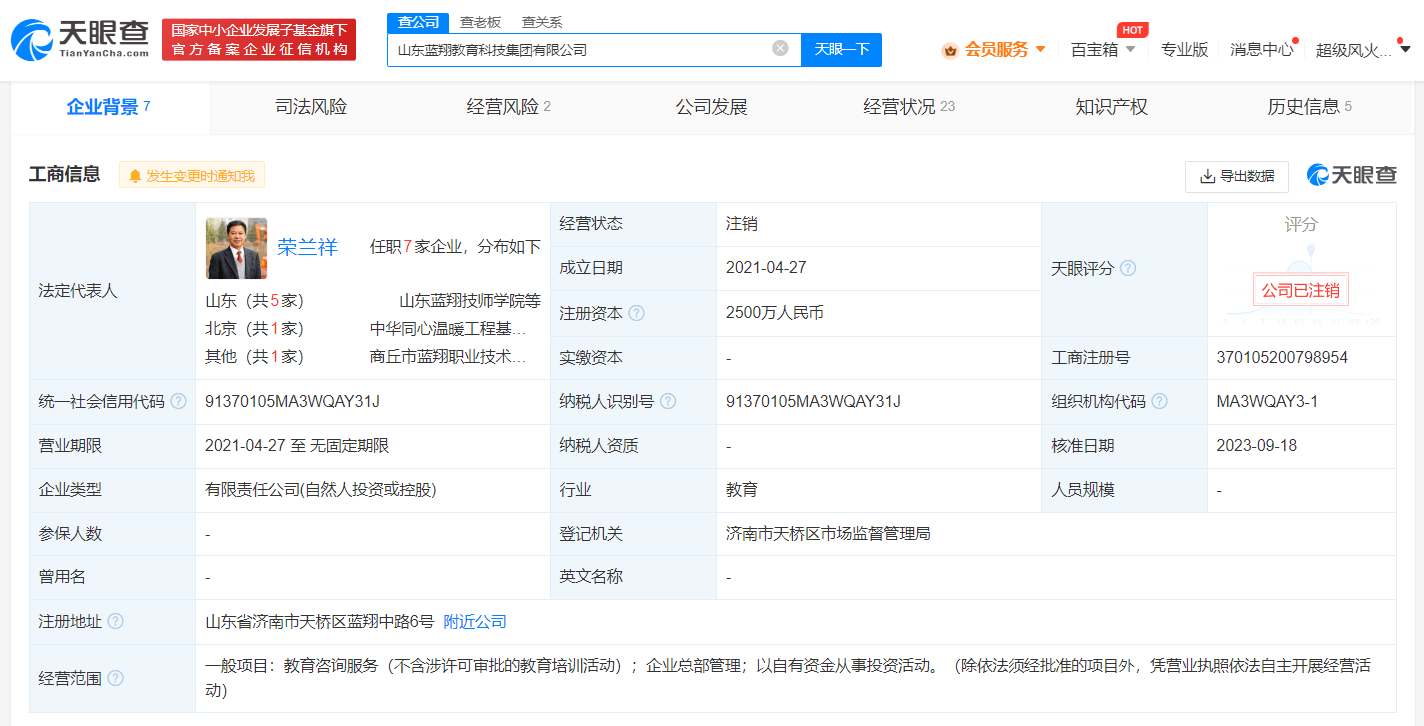Image resolution: width=1424 pixels, height=726 pixels.
Task: Click the TianYanCha logo in header
Action: pyautogui.click(x=80, y=39)
